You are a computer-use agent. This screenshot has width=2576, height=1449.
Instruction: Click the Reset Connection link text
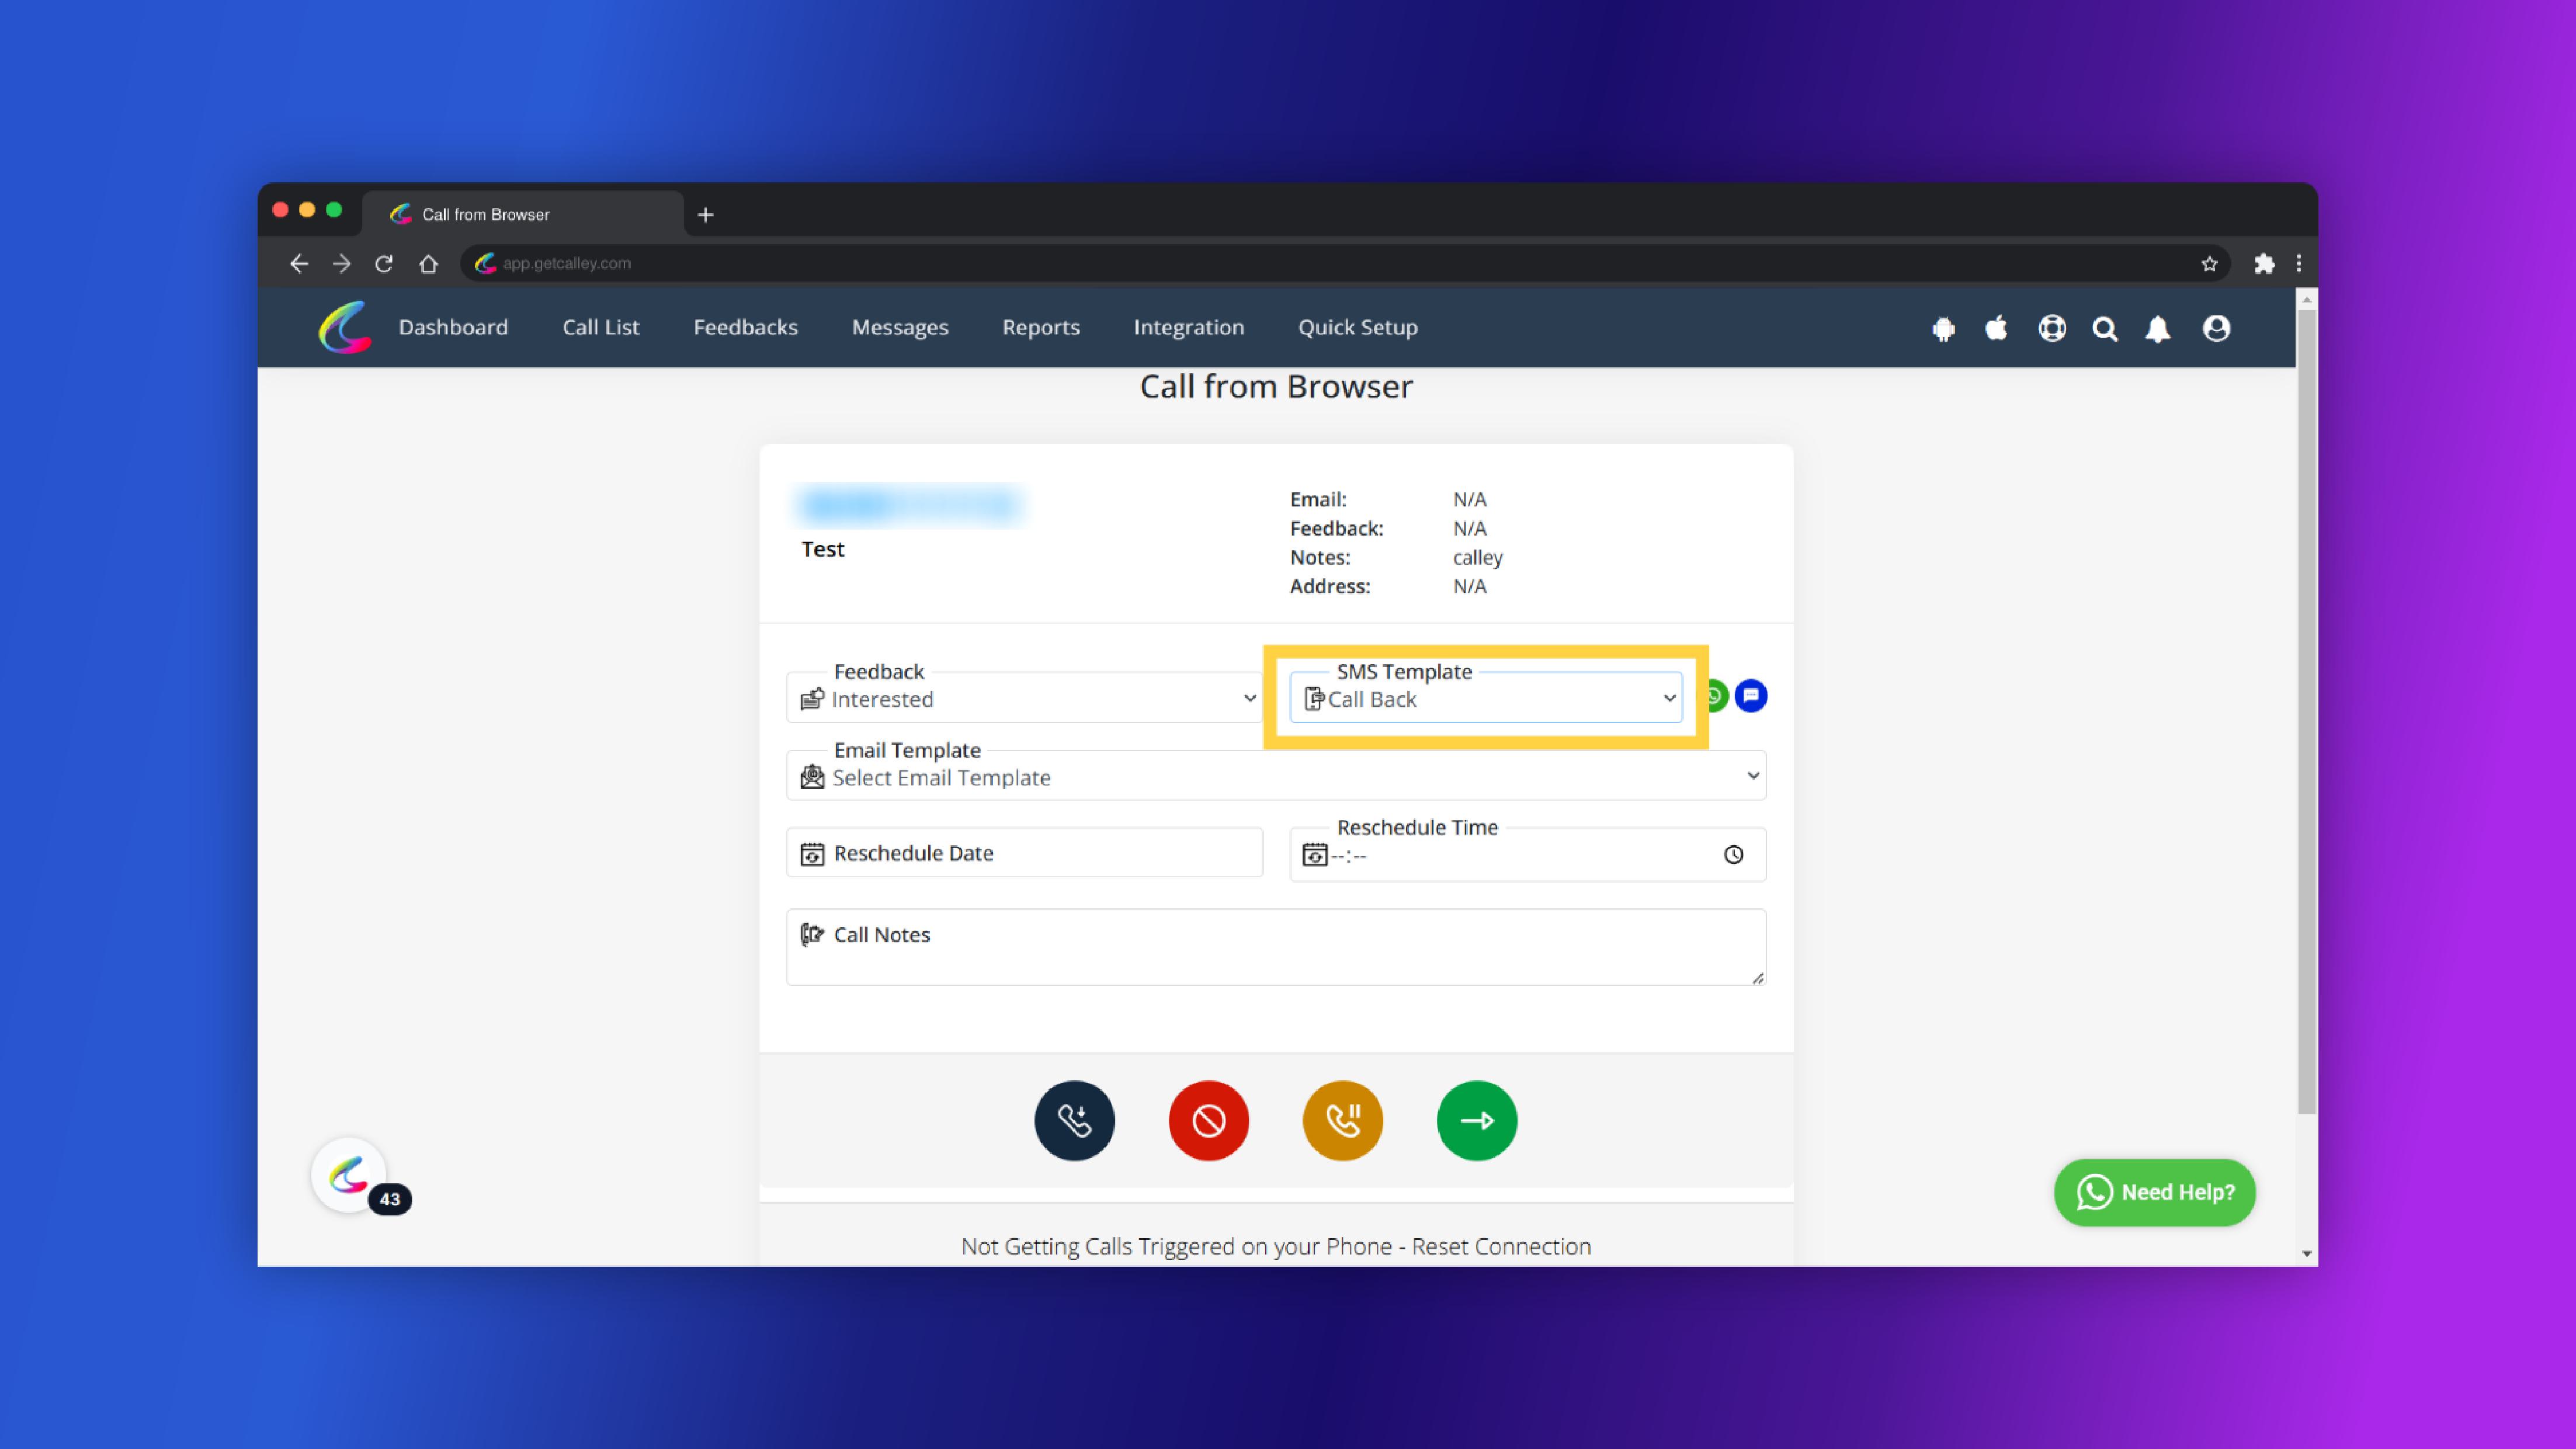click(1500, 1246)
